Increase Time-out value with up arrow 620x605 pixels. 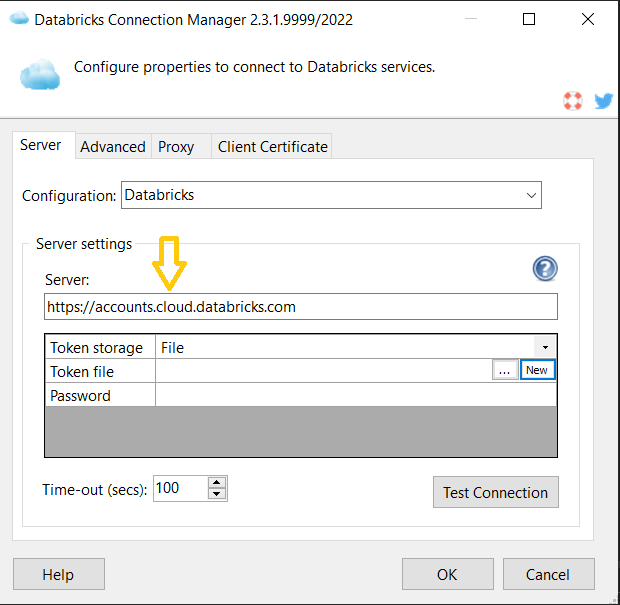pyautogui.click(x=217, y=482)
